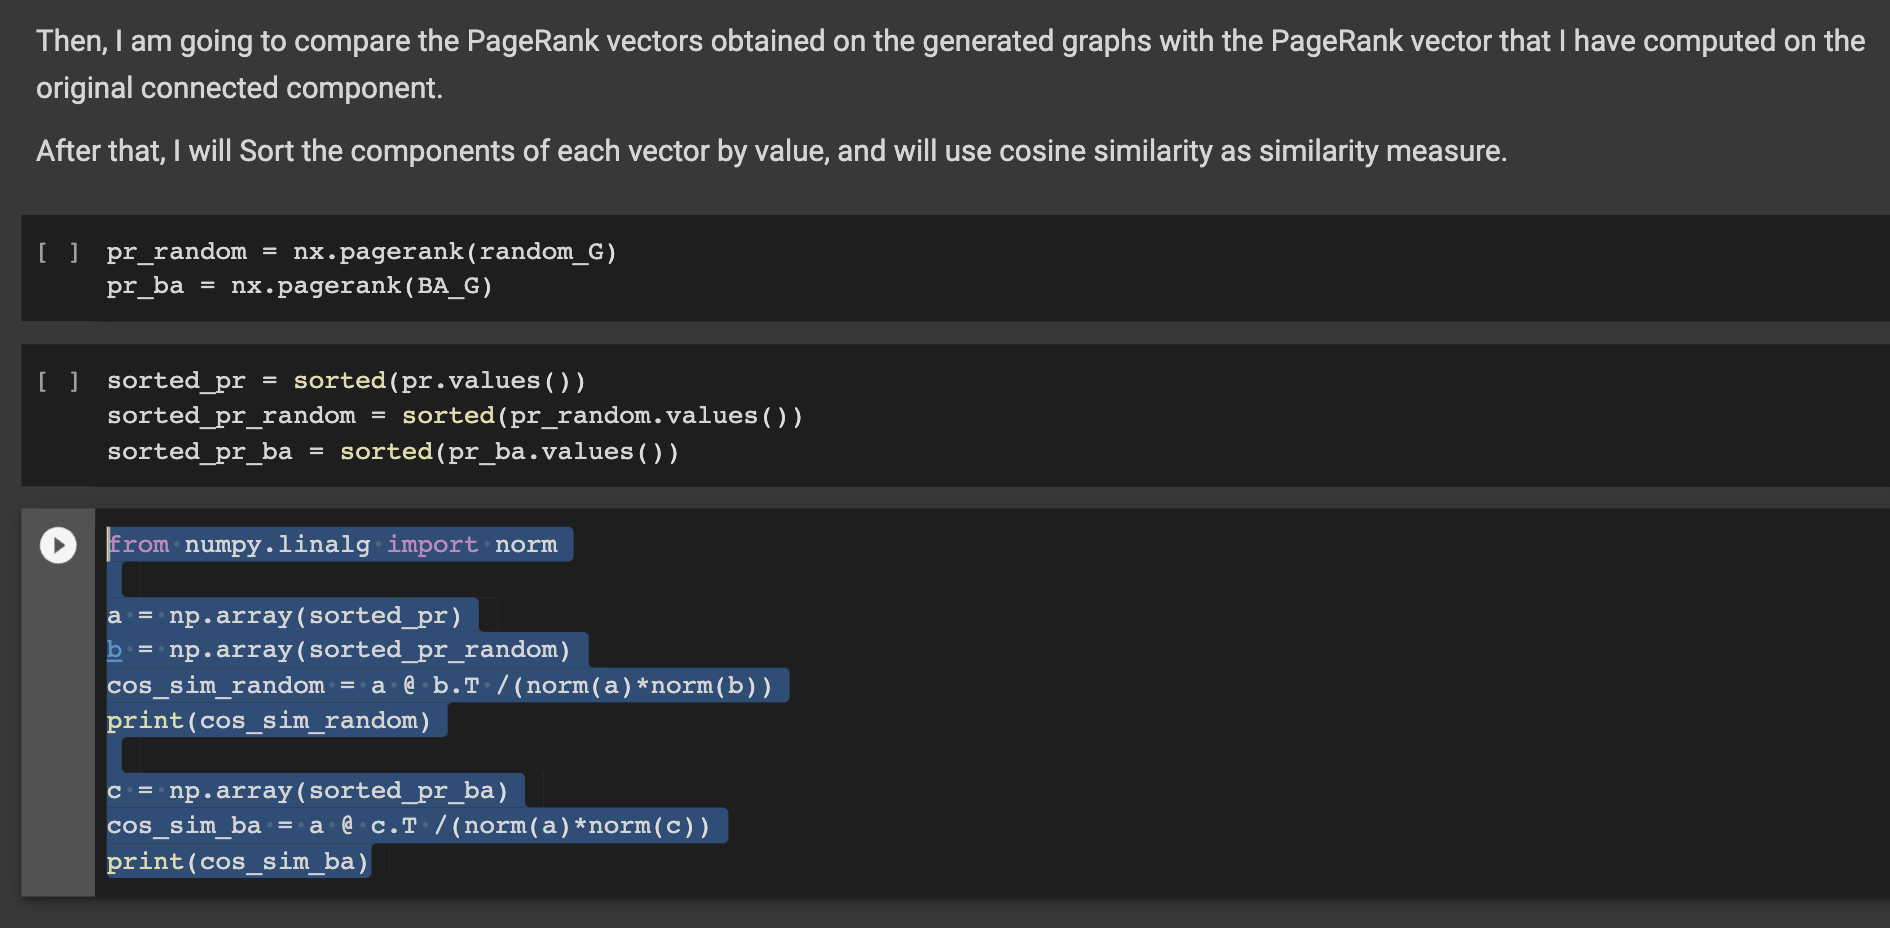
Task: Click the pr_ba = nx.pagerank(BA_G) line
Action: (x=299, y=285)
